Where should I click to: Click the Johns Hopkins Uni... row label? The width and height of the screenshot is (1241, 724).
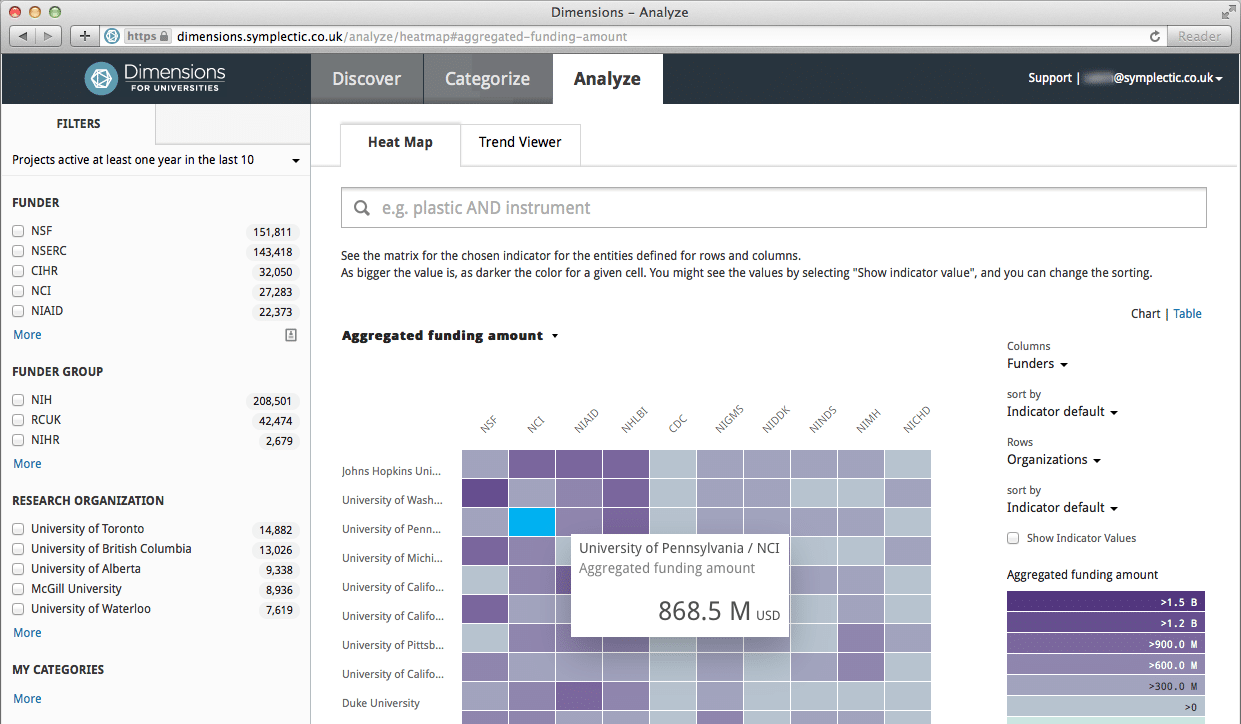pos(392,471)
